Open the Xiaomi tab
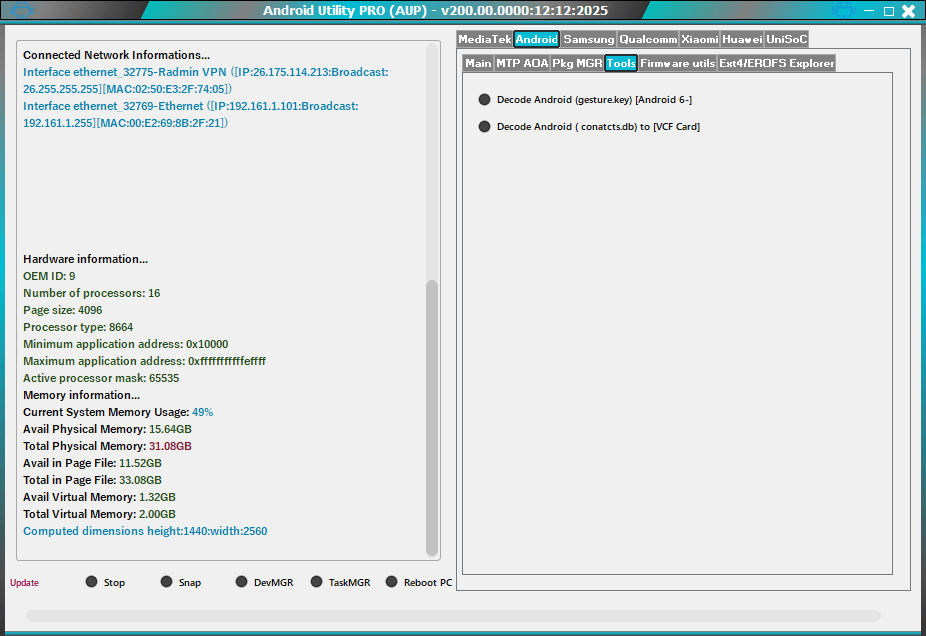Image resolution: width=926 pixels, height=636 pixels. (700, 39)
